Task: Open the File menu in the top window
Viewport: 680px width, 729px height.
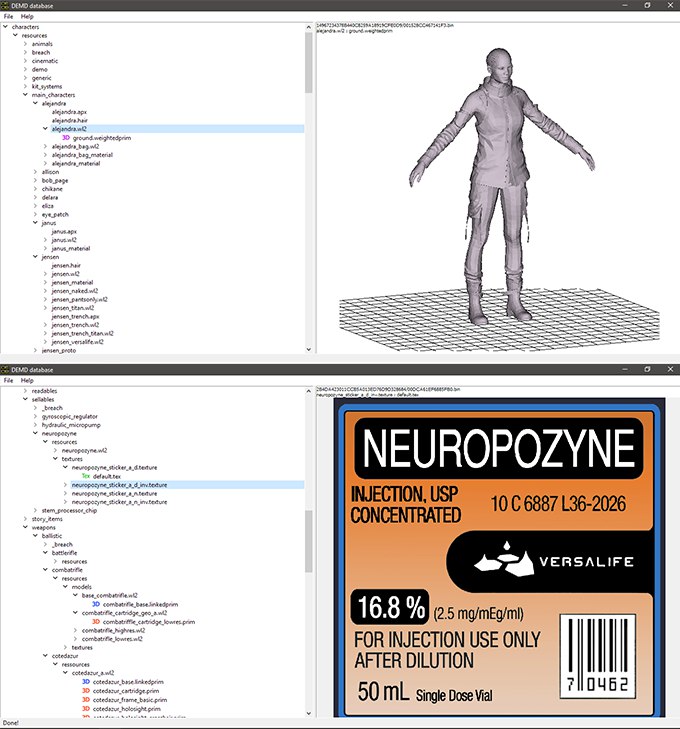Action: point(8,17)
